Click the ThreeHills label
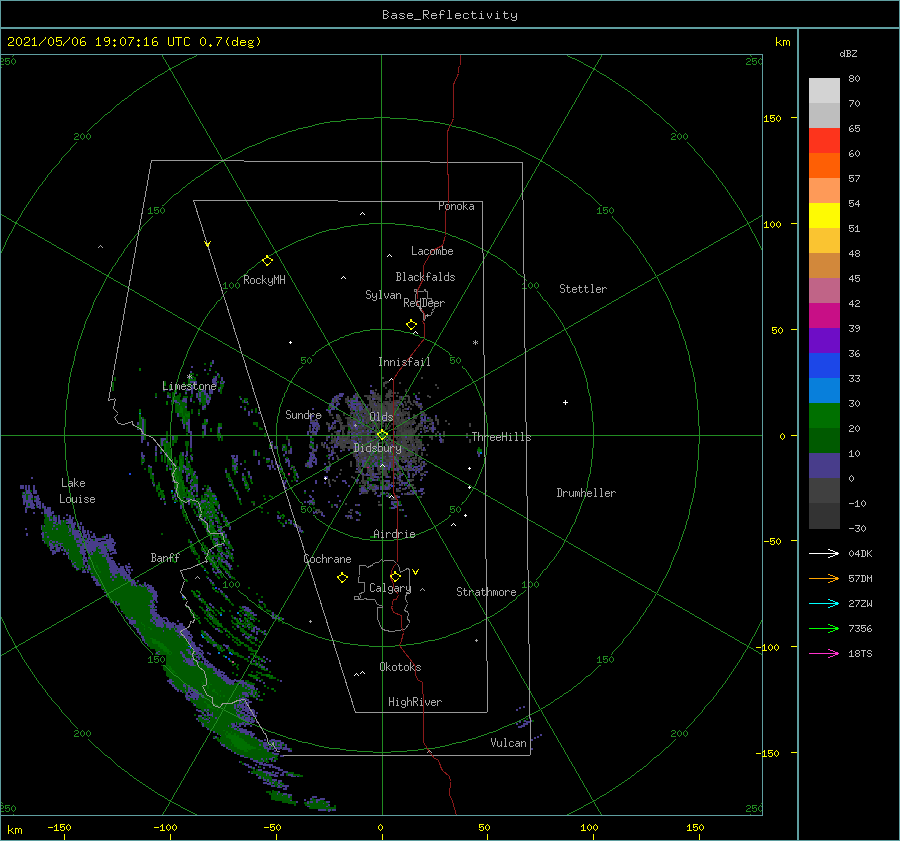 (501, 437)
